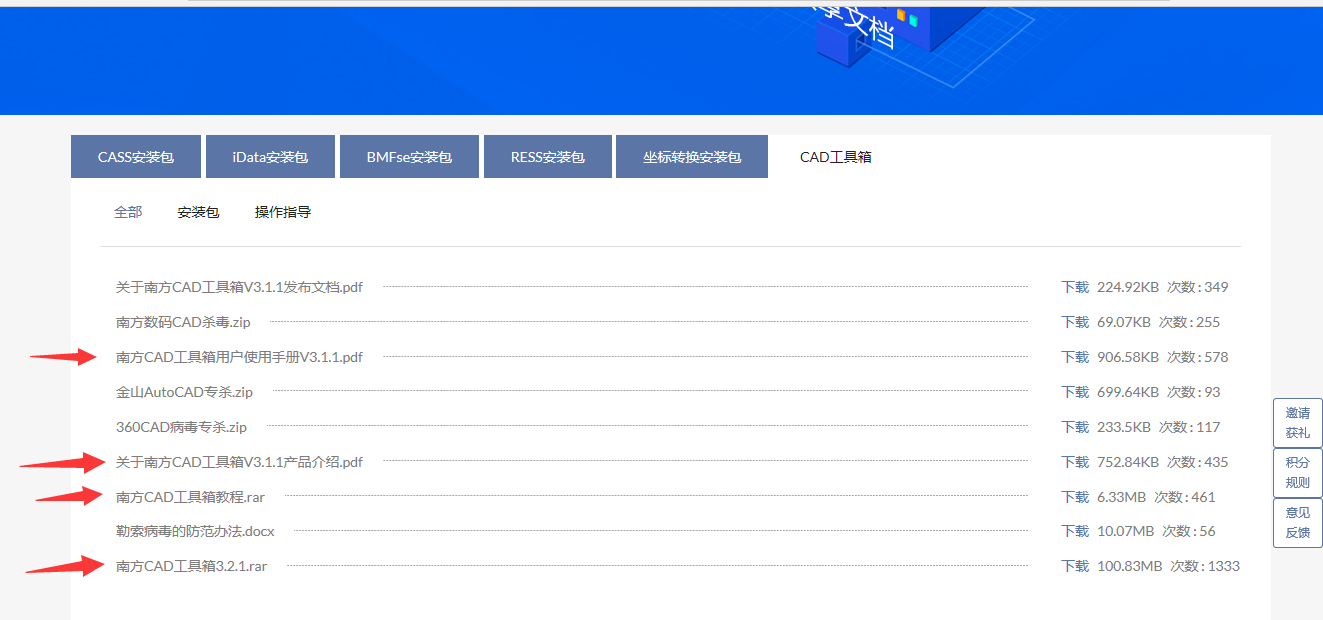Filter the list by 全部
The image size is (1323, 620).
(128, 212)
